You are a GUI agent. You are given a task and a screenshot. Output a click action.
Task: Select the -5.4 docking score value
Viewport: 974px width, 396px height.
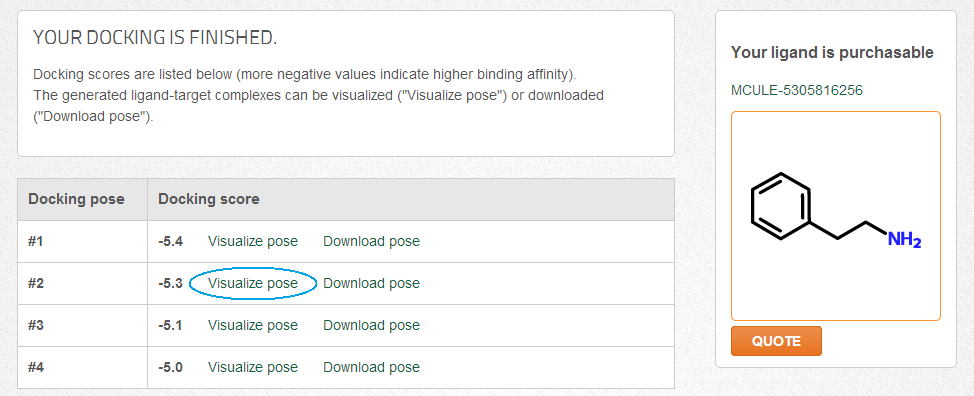tap(170, 241)
